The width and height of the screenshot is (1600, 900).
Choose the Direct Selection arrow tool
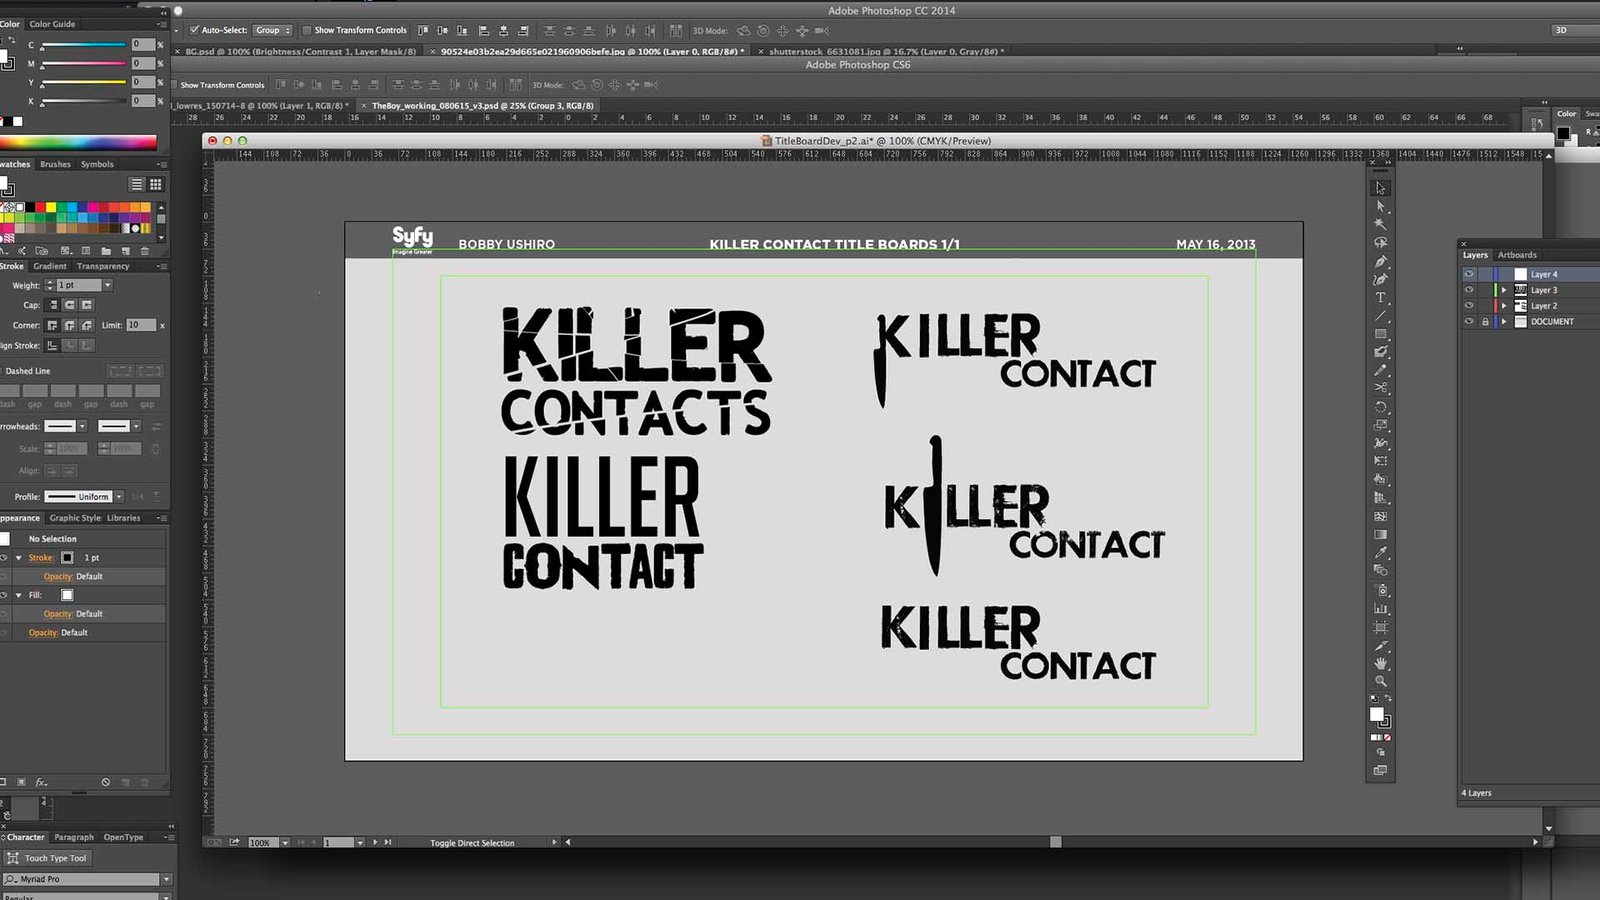pyautogui.click(x=1381, y=206)
